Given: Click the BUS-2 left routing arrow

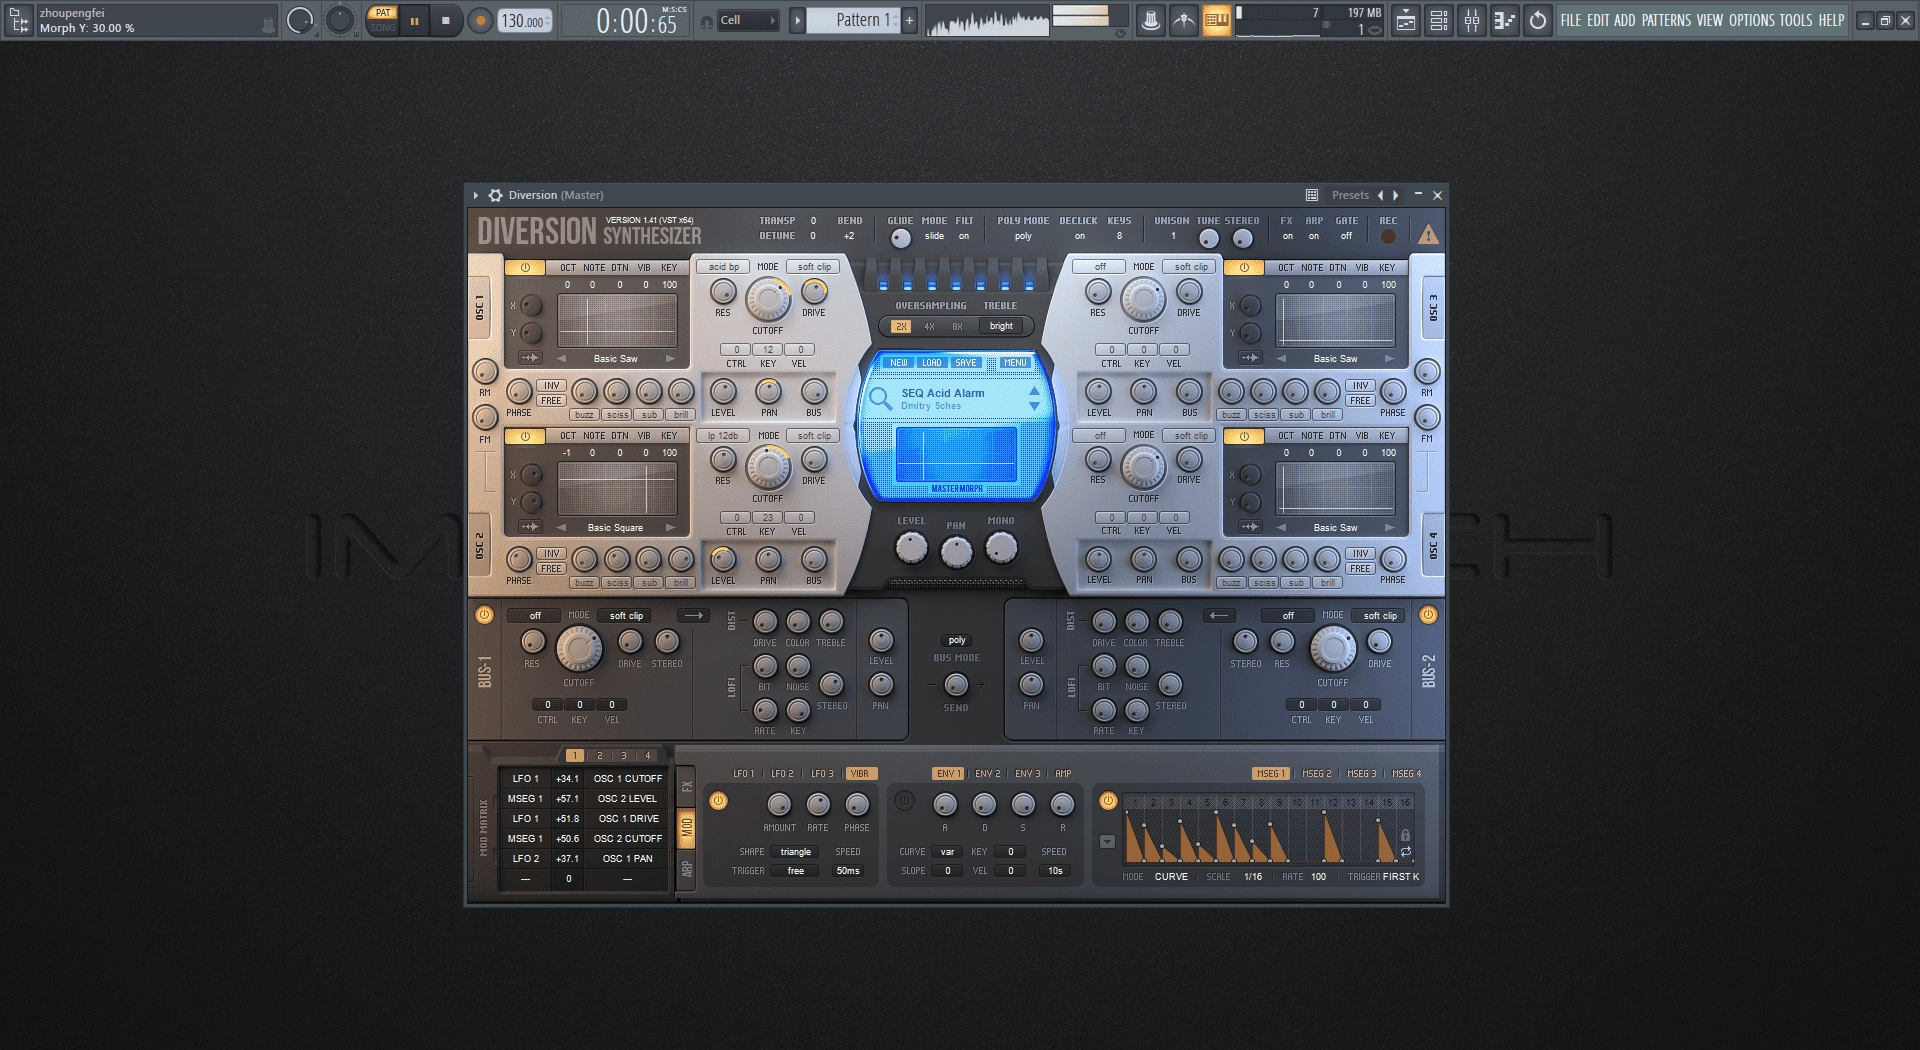Looking at the screenshot, I should (x=1219, y=615).
